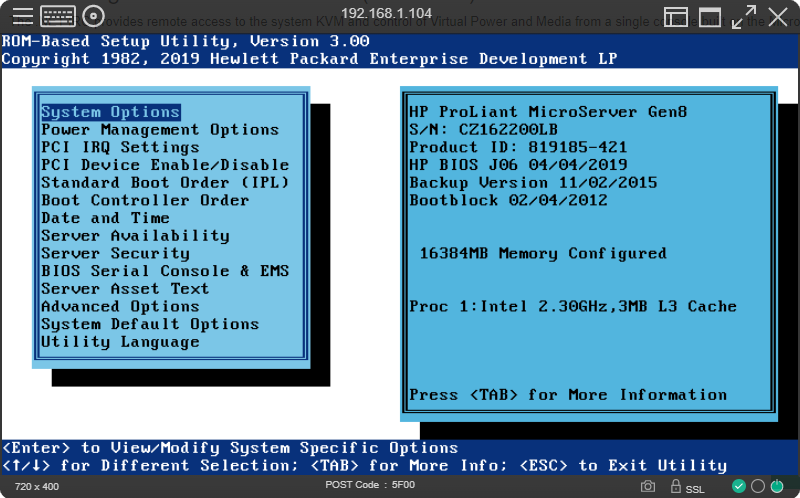Click the SSL label in the status bar
The image size is (800, 498).
(695, 489)
